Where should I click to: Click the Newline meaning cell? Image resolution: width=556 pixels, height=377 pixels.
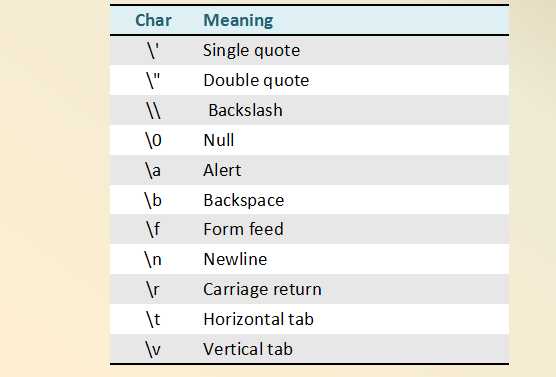(x=235, y=259)
